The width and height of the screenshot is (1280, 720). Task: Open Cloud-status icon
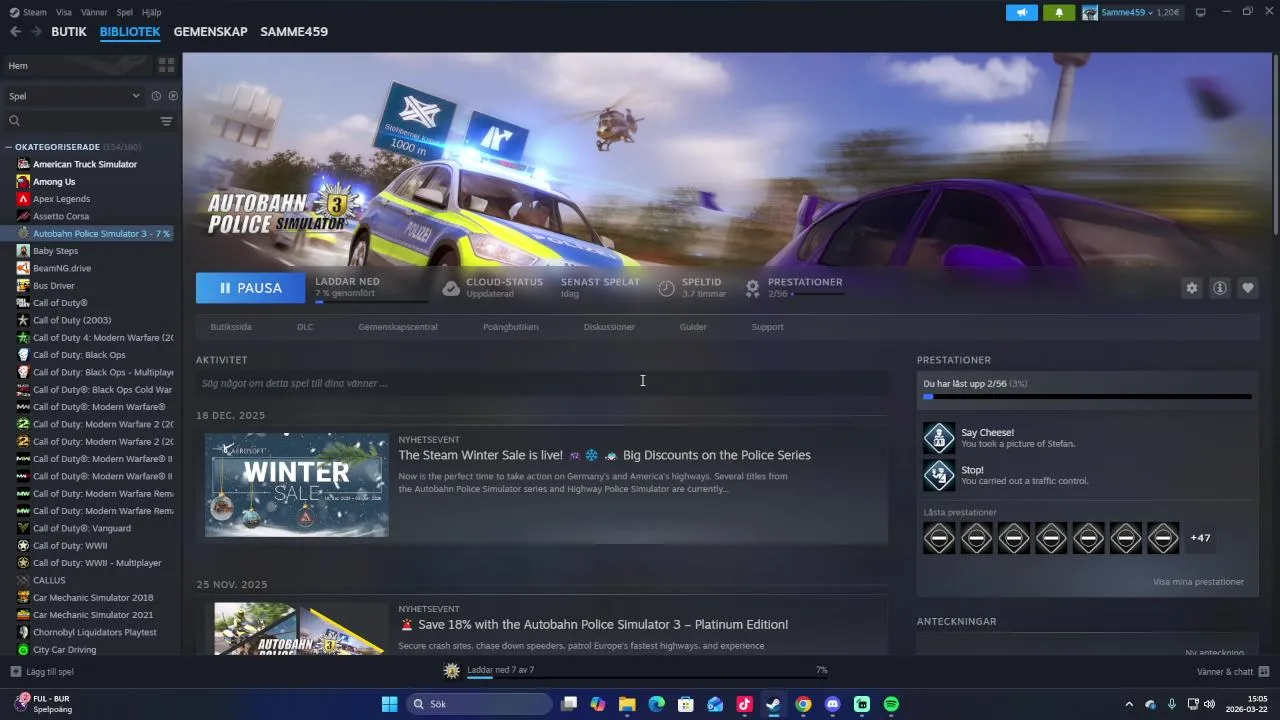click(x=451, y=288)
